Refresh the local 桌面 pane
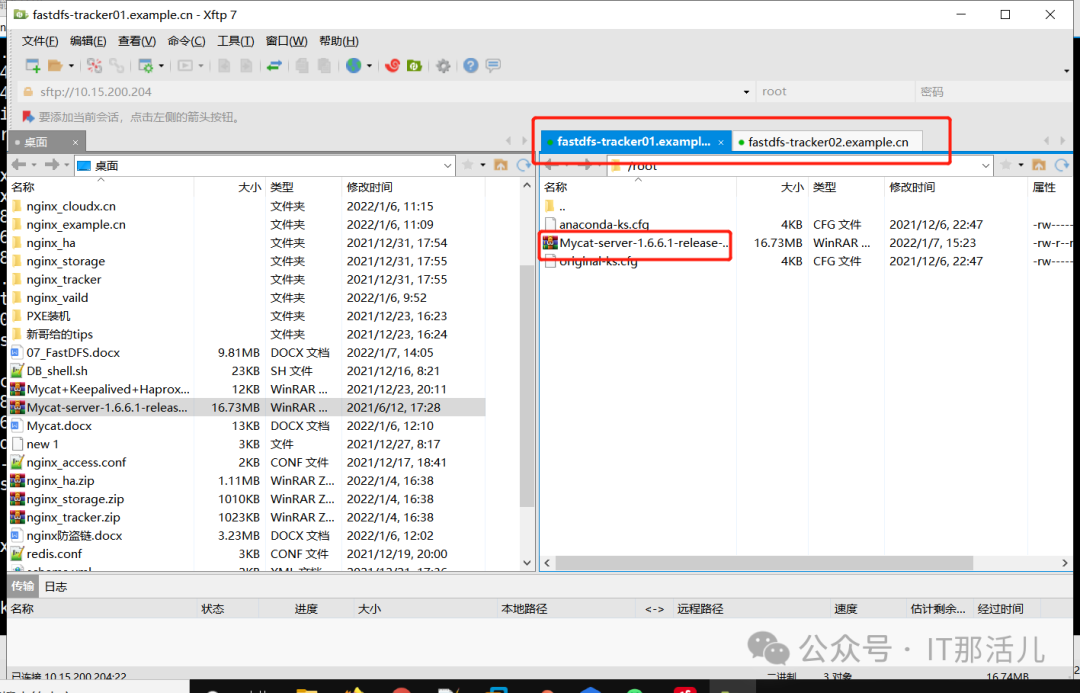This screenshot has height=693, width=1080. [524, 165]
